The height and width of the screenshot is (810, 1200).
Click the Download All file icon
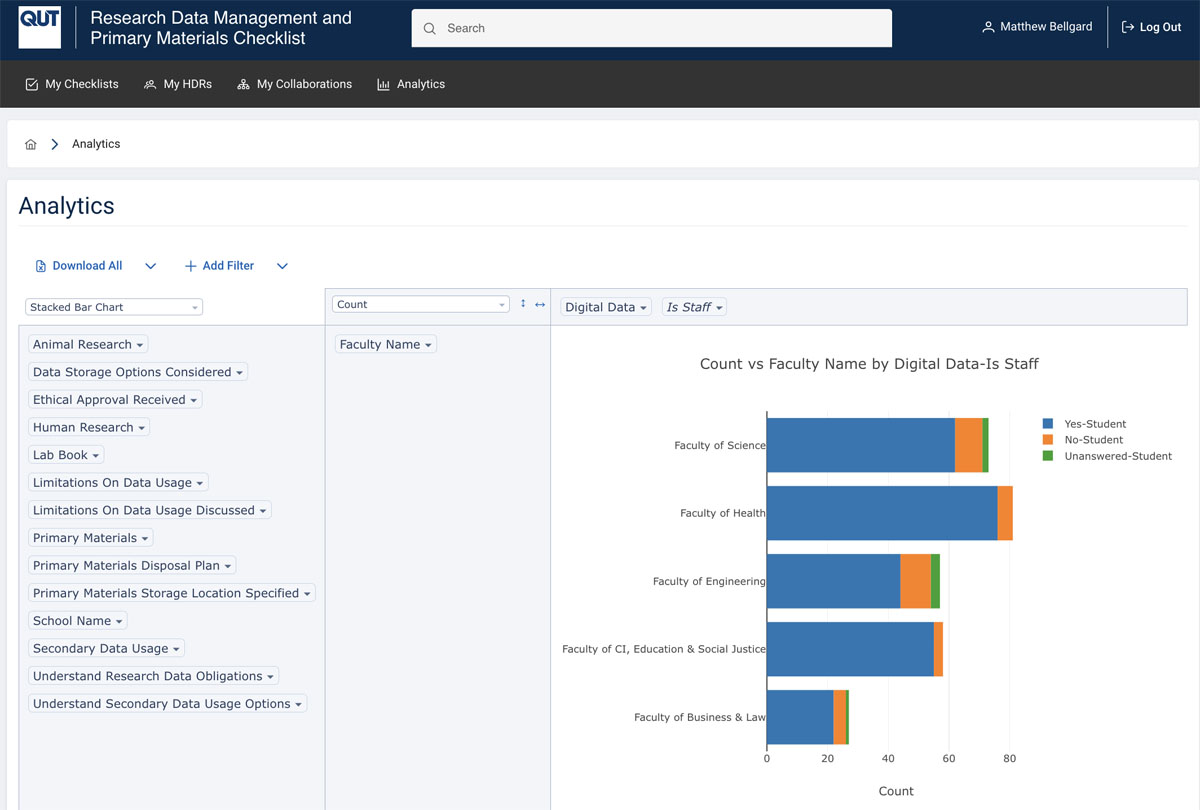click(41, 266)
